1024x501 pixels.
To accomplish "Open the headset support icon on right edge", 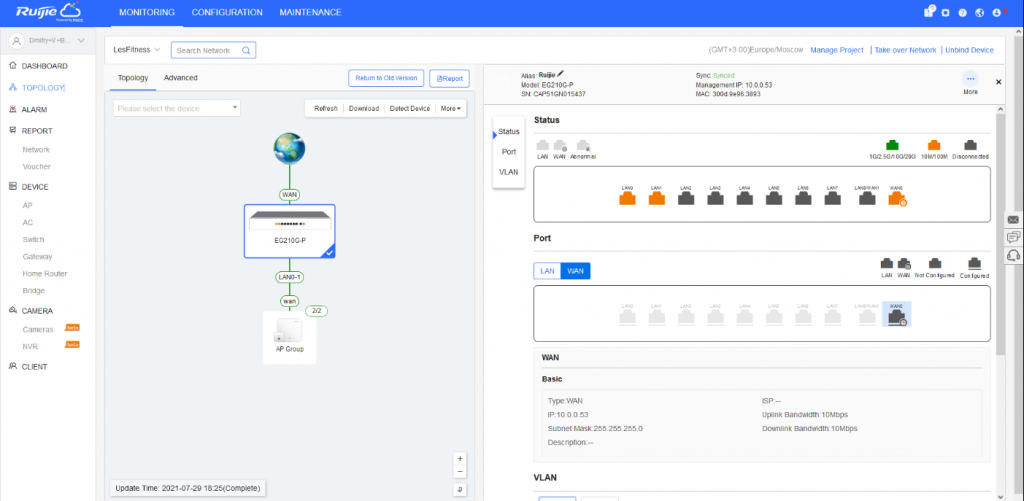I will pos(1013,255).
